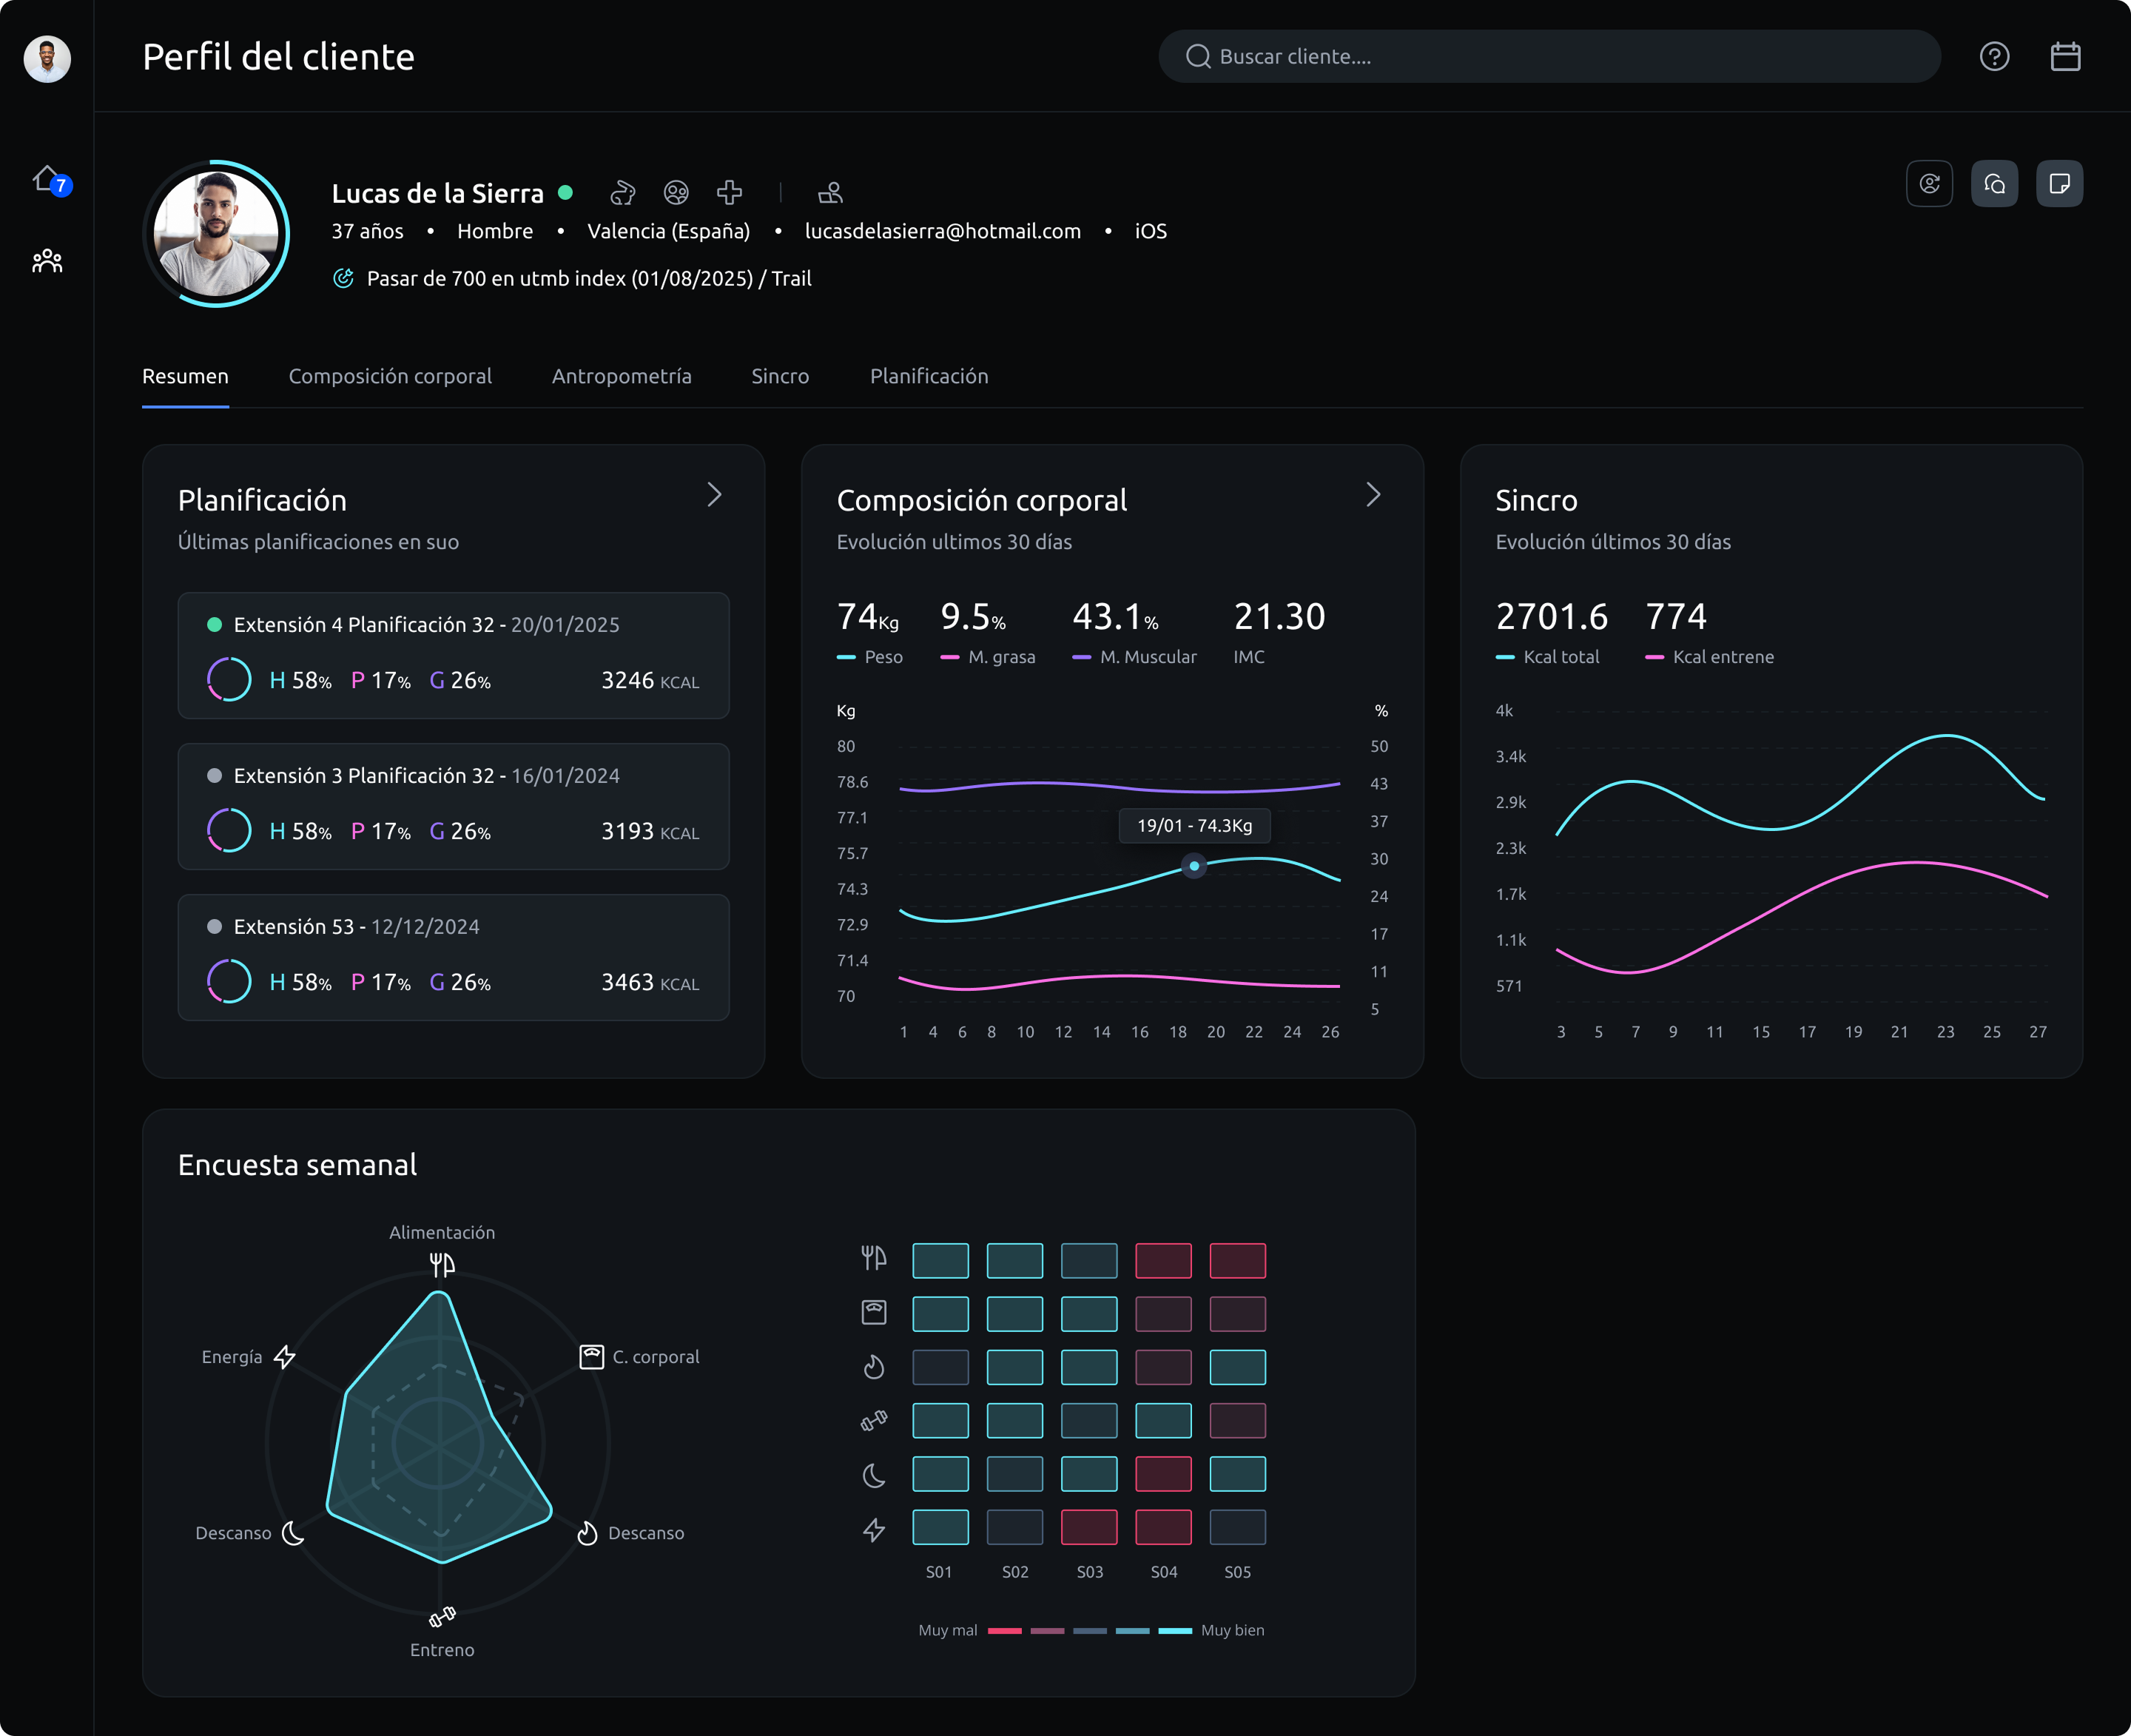Toggle the M. grasa legend series

point(988,657)
